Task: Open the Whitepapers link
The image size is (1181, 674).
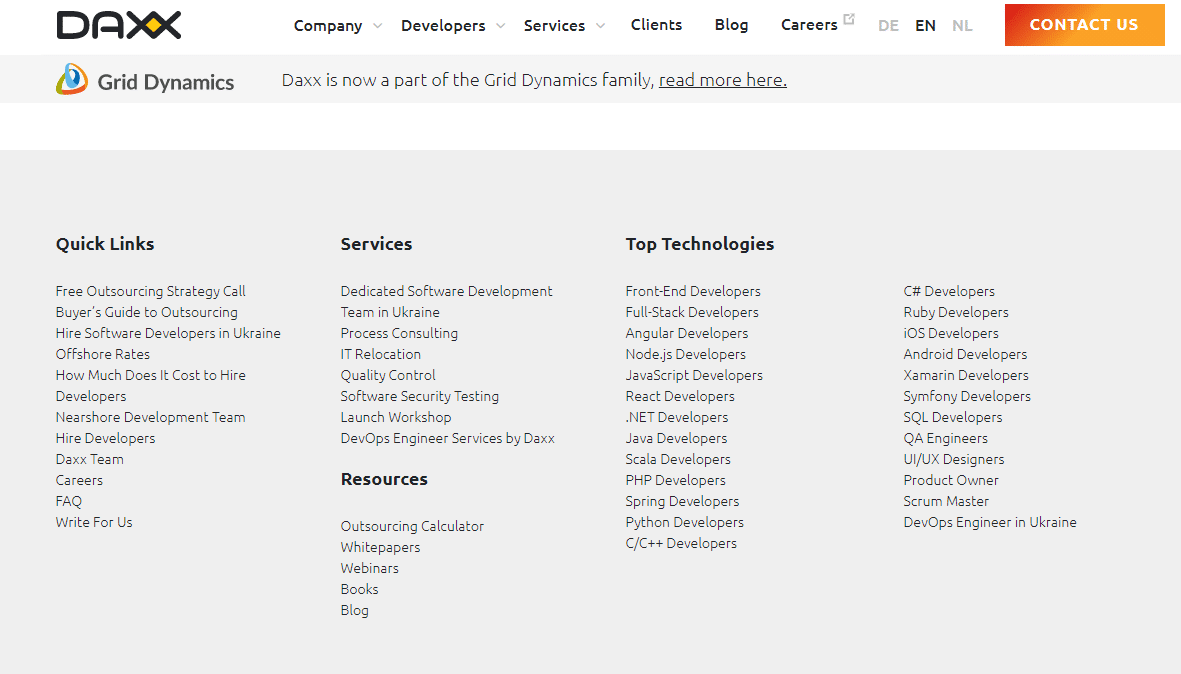Action: [x=380, y=547]
